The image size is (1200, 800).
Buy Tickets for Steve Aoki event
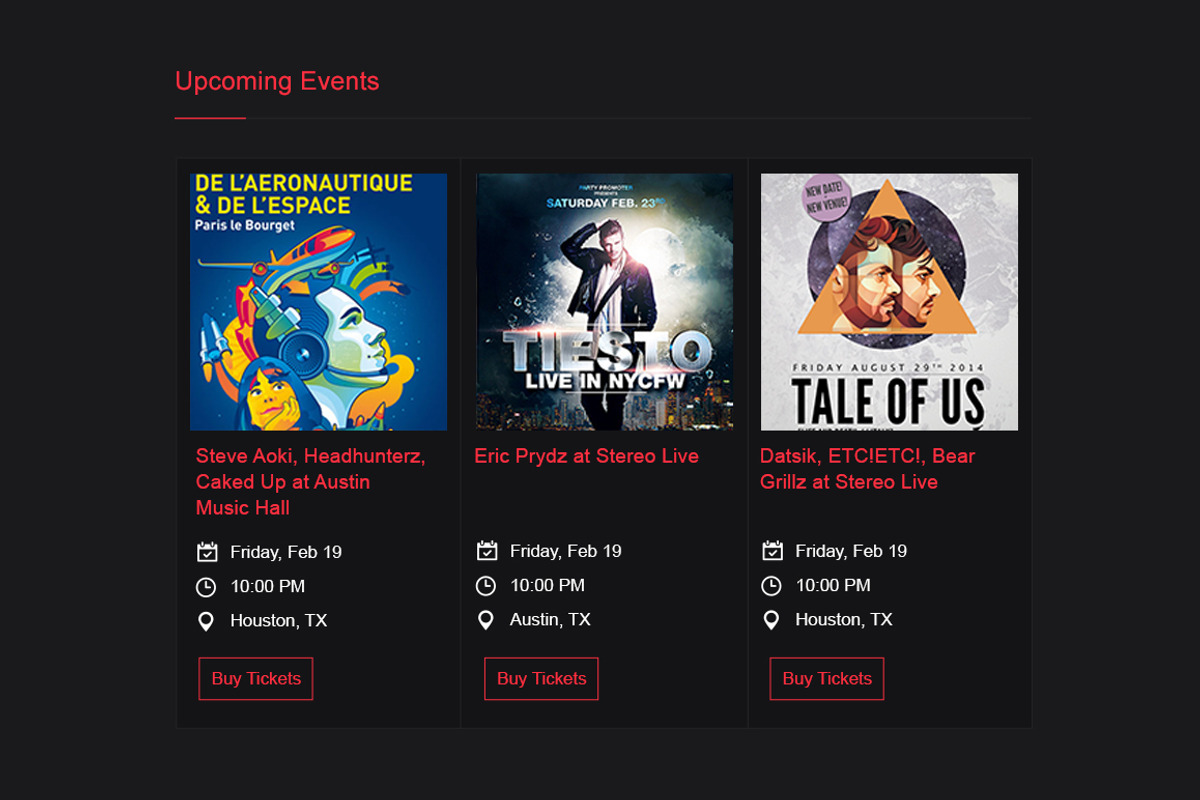tap(256, 679)
